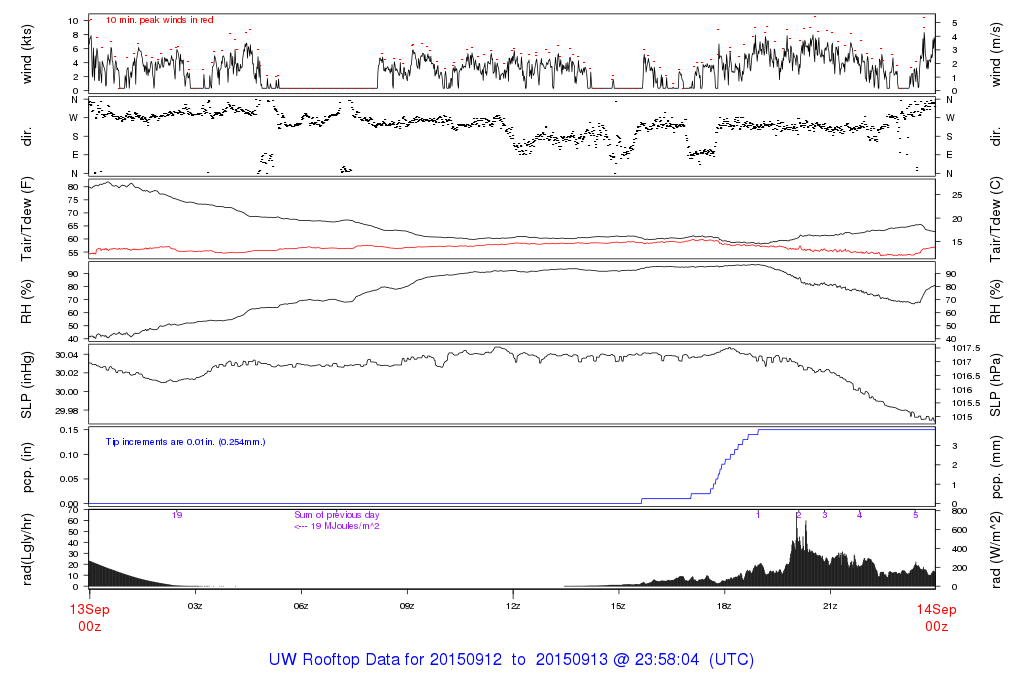
Task: Click the 18z time axis label
Action: point(724,607)
